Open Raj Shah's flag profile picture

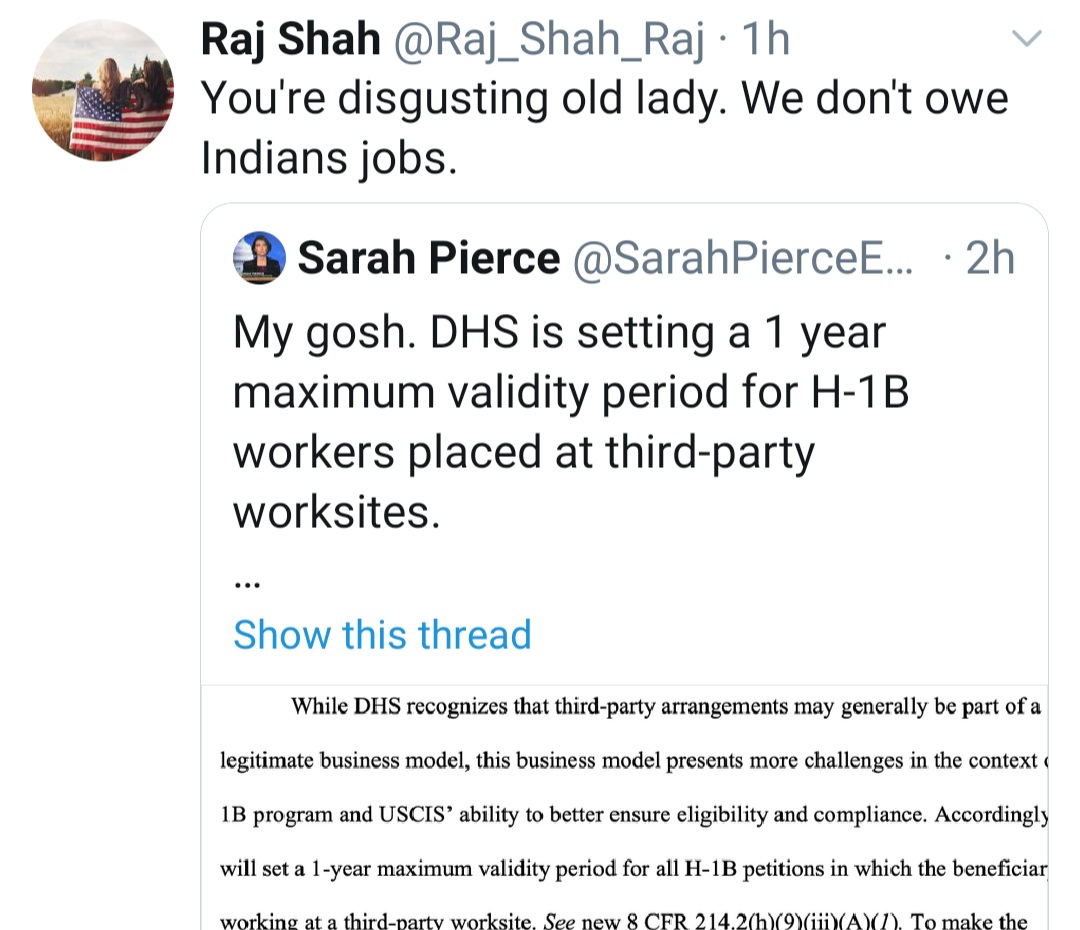pyautogui.click(x=103, y=90)
